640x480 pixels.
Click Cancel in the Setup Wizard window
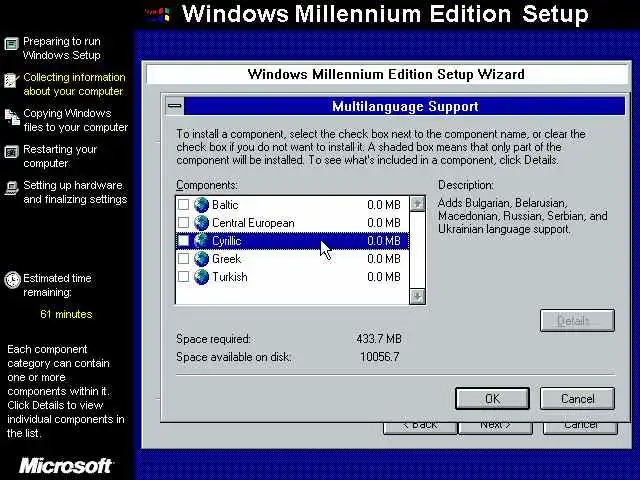(x=580, y=426)
